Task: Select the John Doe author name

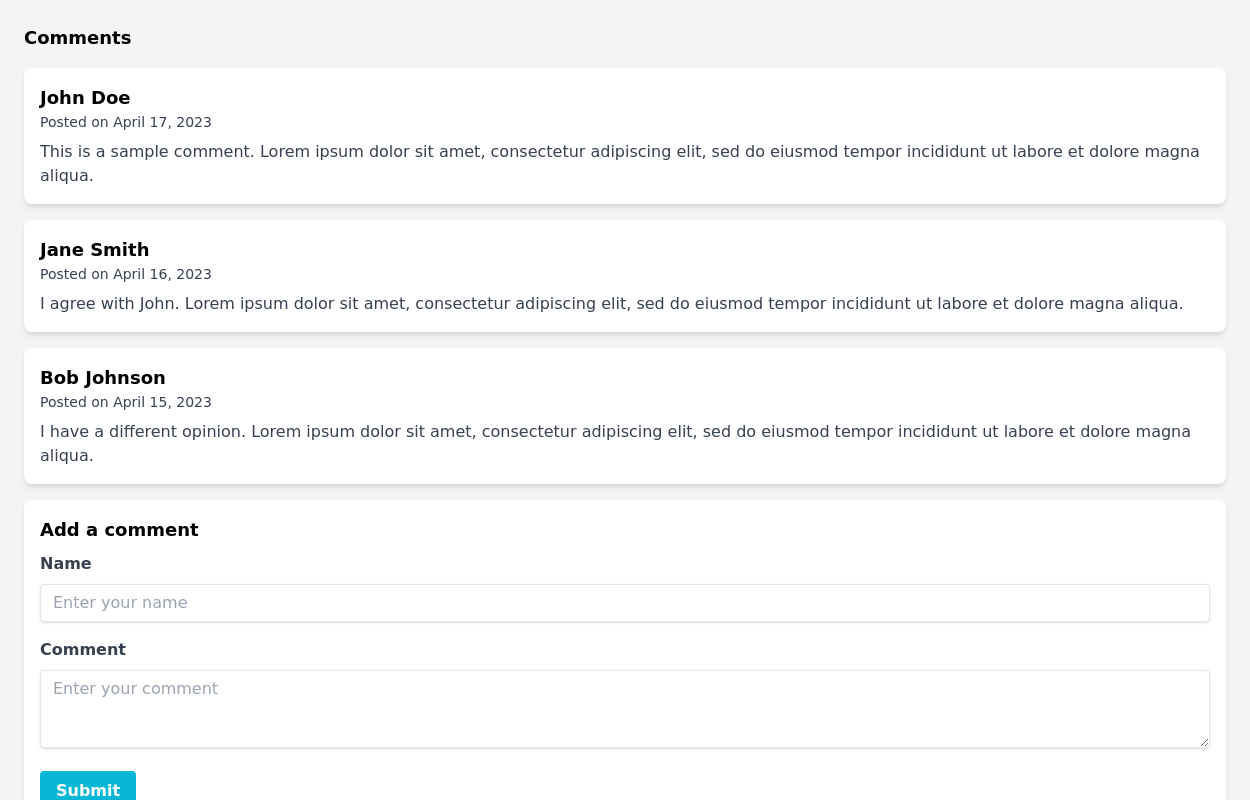Action: point(85,98)
